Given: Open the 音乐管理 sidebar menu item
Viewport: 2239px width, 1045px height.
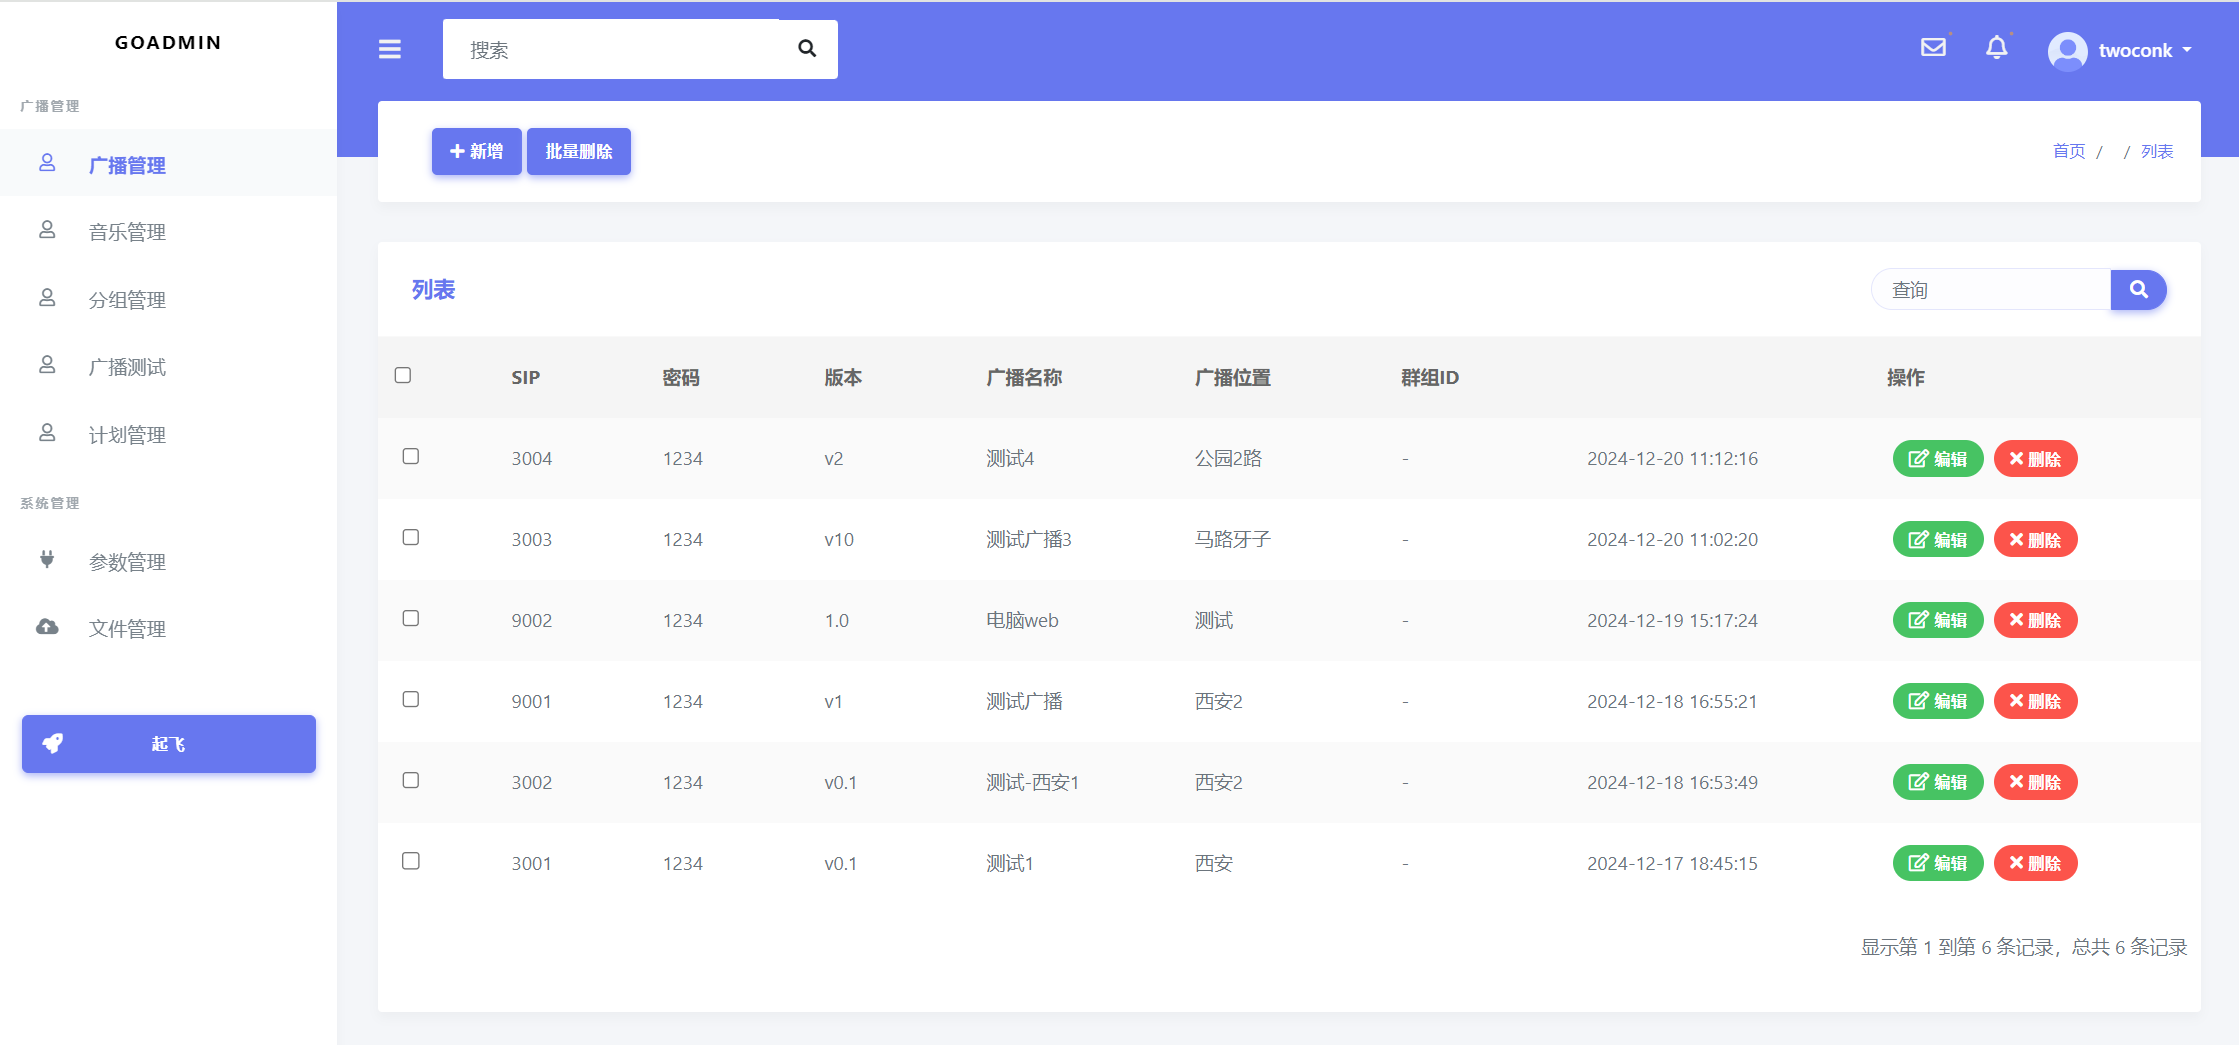Looking at the screenshot, I should point(126,231).
